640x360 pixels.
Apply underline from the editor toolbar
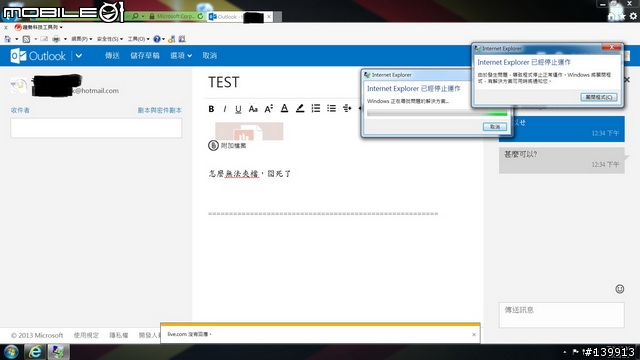coord(238,109)
